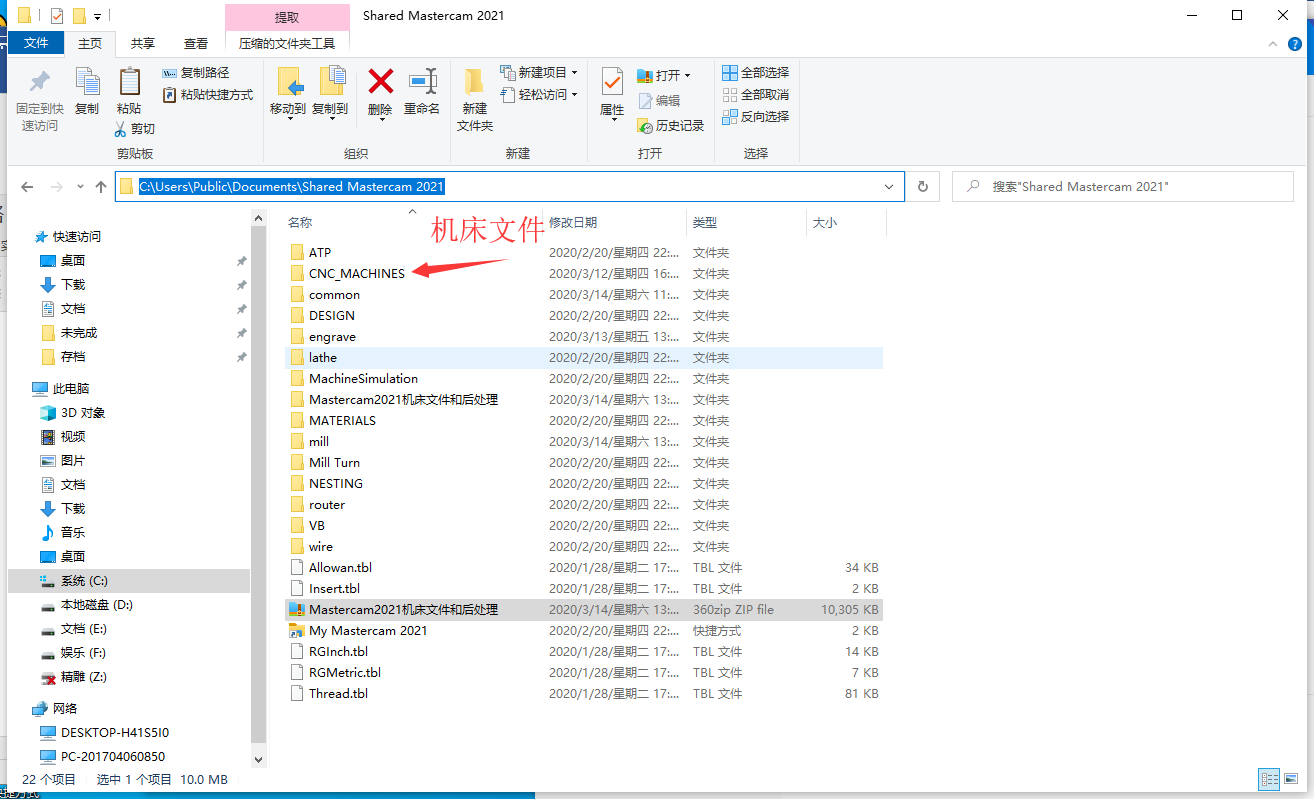Click Paste shortcut (粘贴快捷方式)
This screenshot has height=799, width=1314.
click(x=207, y=95)
